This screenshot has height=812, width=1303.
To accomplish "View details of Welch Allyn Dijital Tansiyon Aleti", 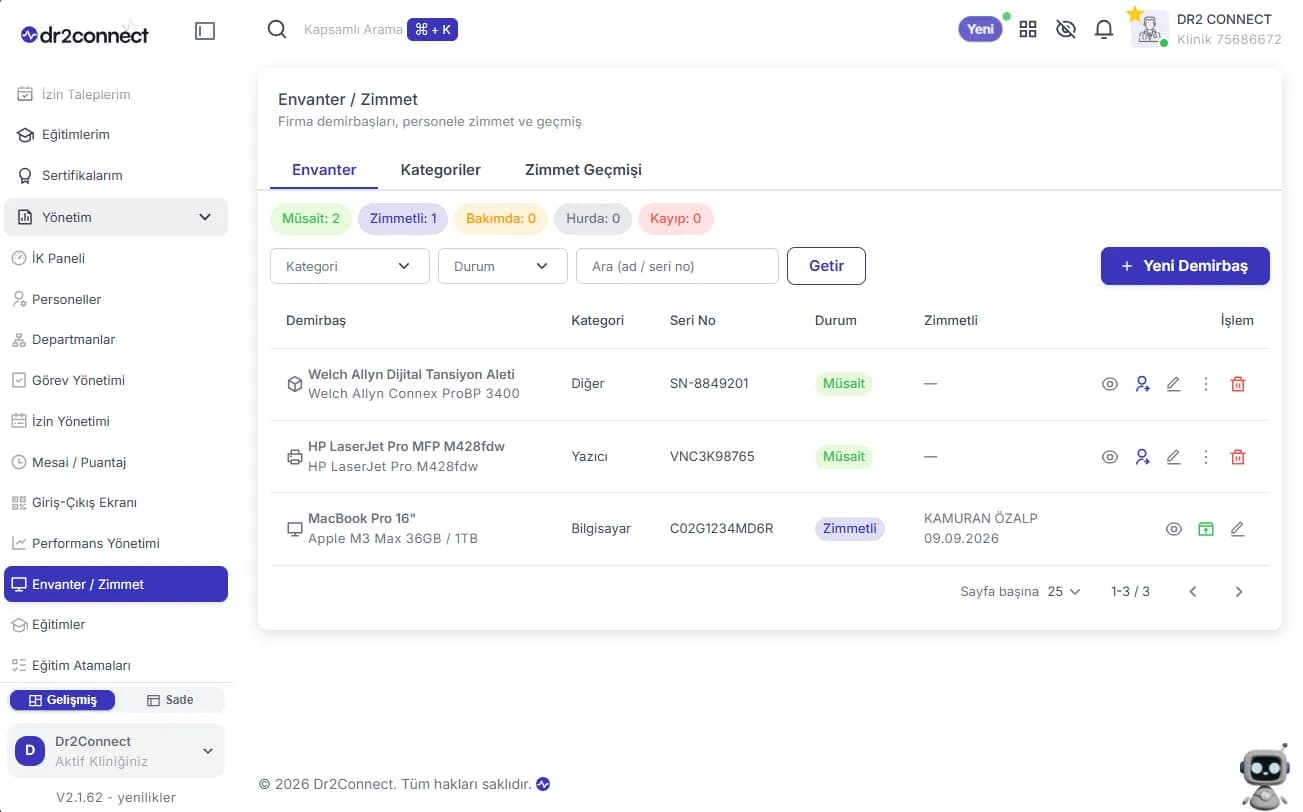I will 1110,384.
